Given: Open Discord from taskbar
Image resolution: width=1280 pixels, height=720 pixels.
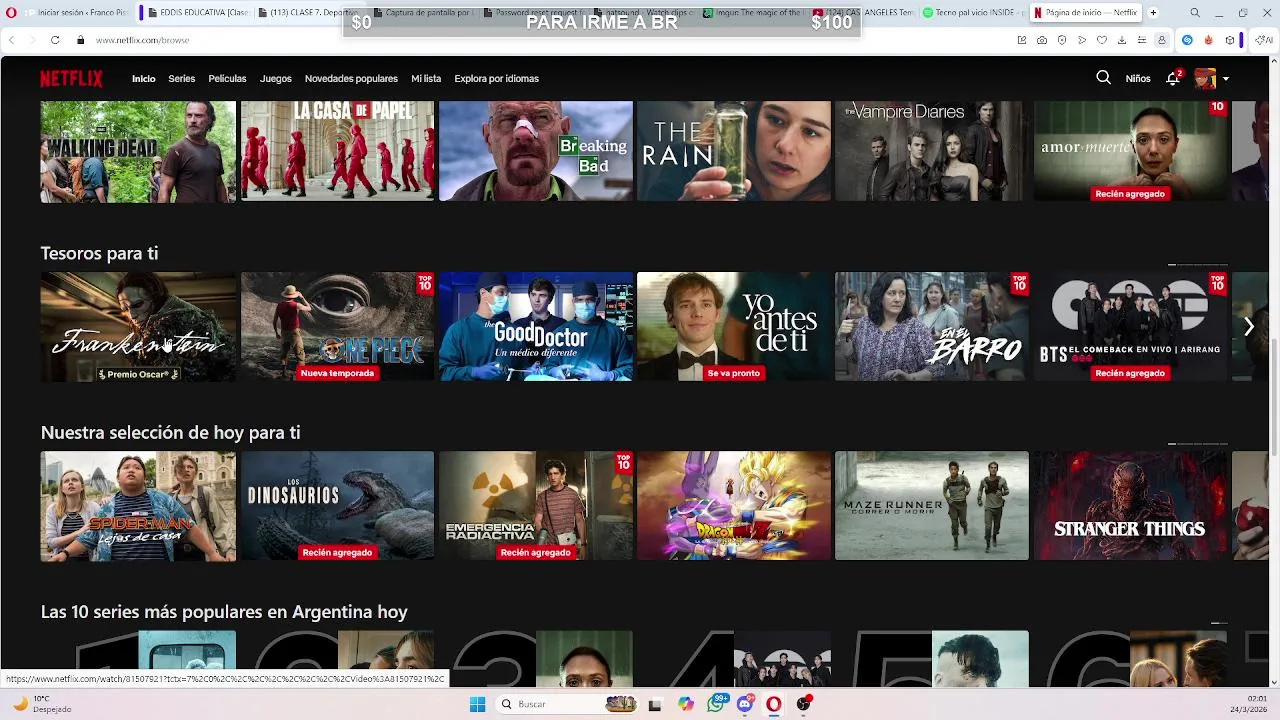Looking at the screenshot, I should click(745, 704).
